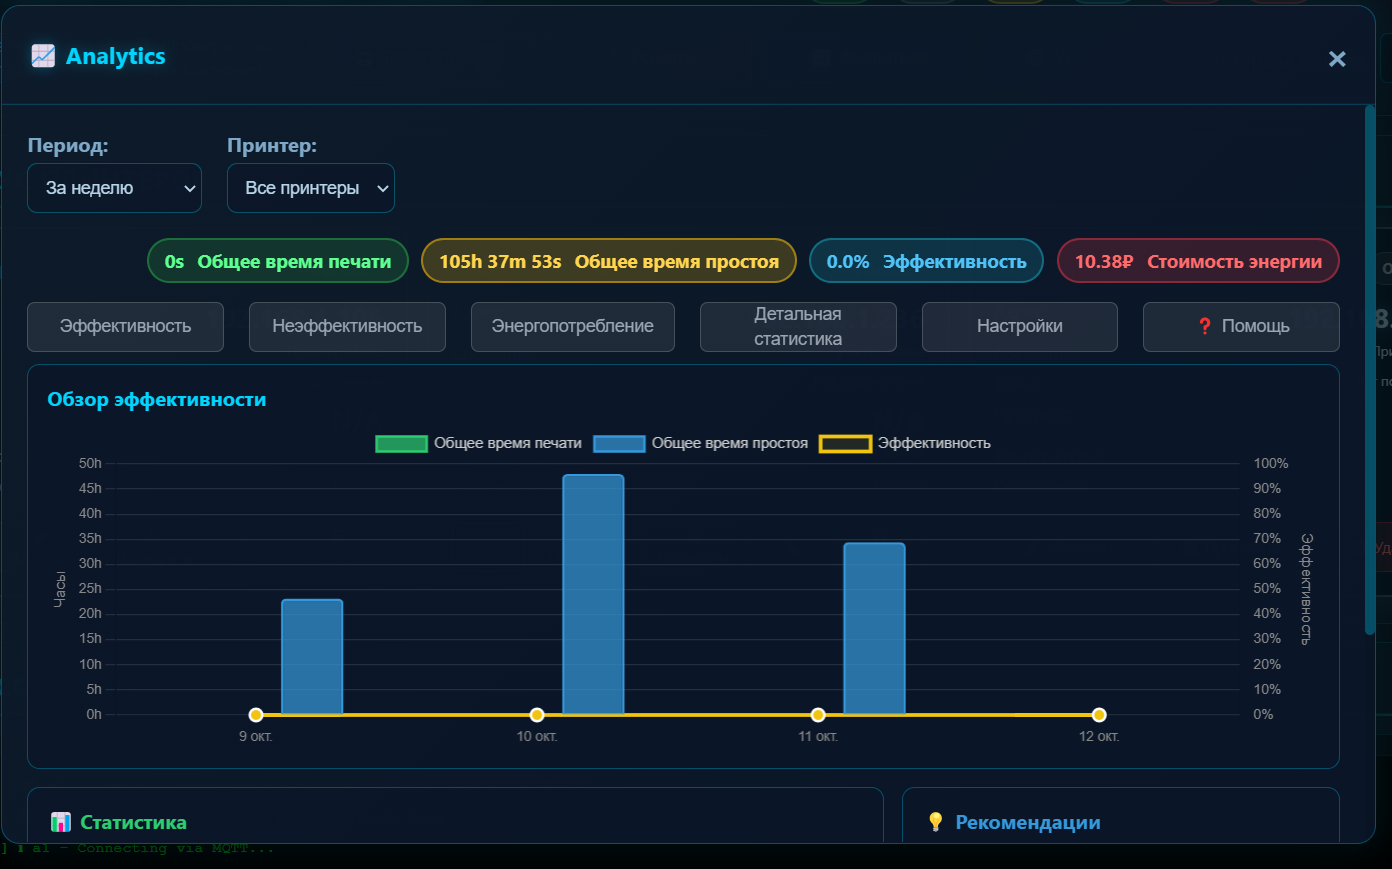Open the 'Детальная статистика' view

pyautogui.click(x=798, y=326)
